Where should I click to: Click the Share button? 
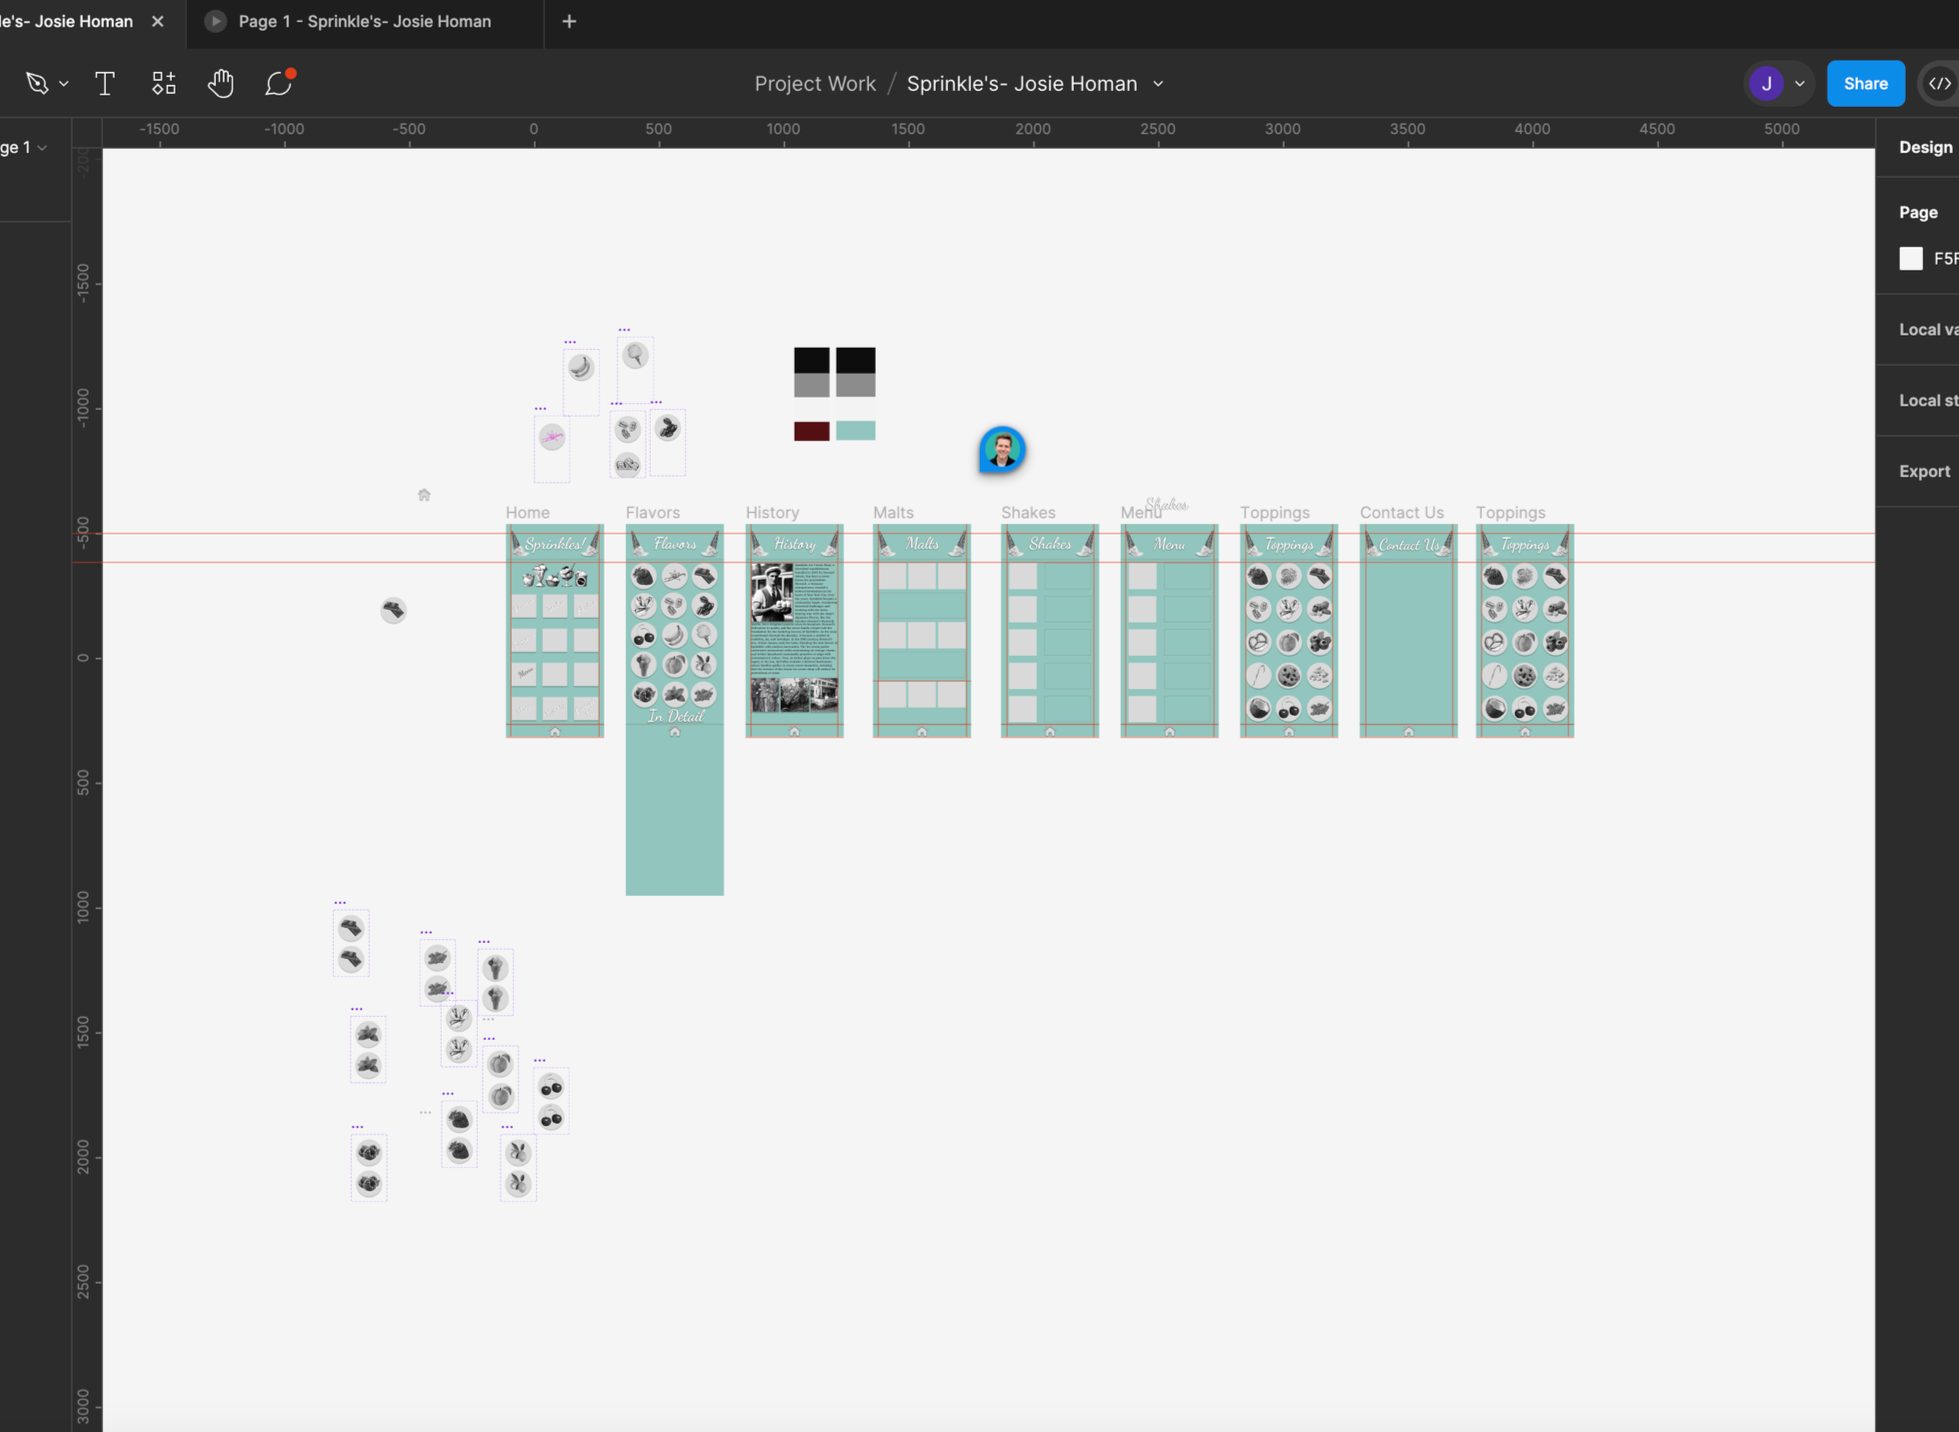pyautogui.click(x=1865, y=84)
